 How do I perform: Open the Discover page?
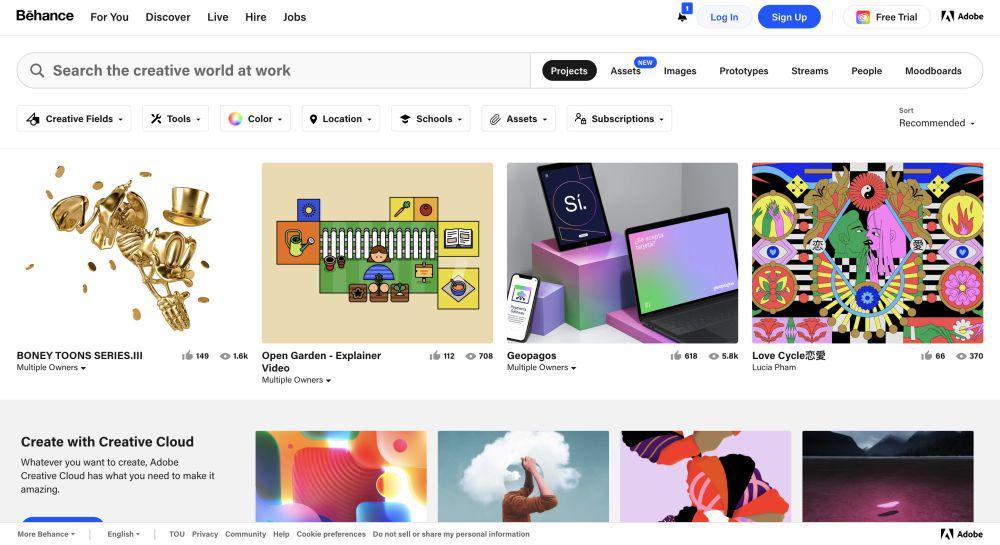tap(168, 17)
